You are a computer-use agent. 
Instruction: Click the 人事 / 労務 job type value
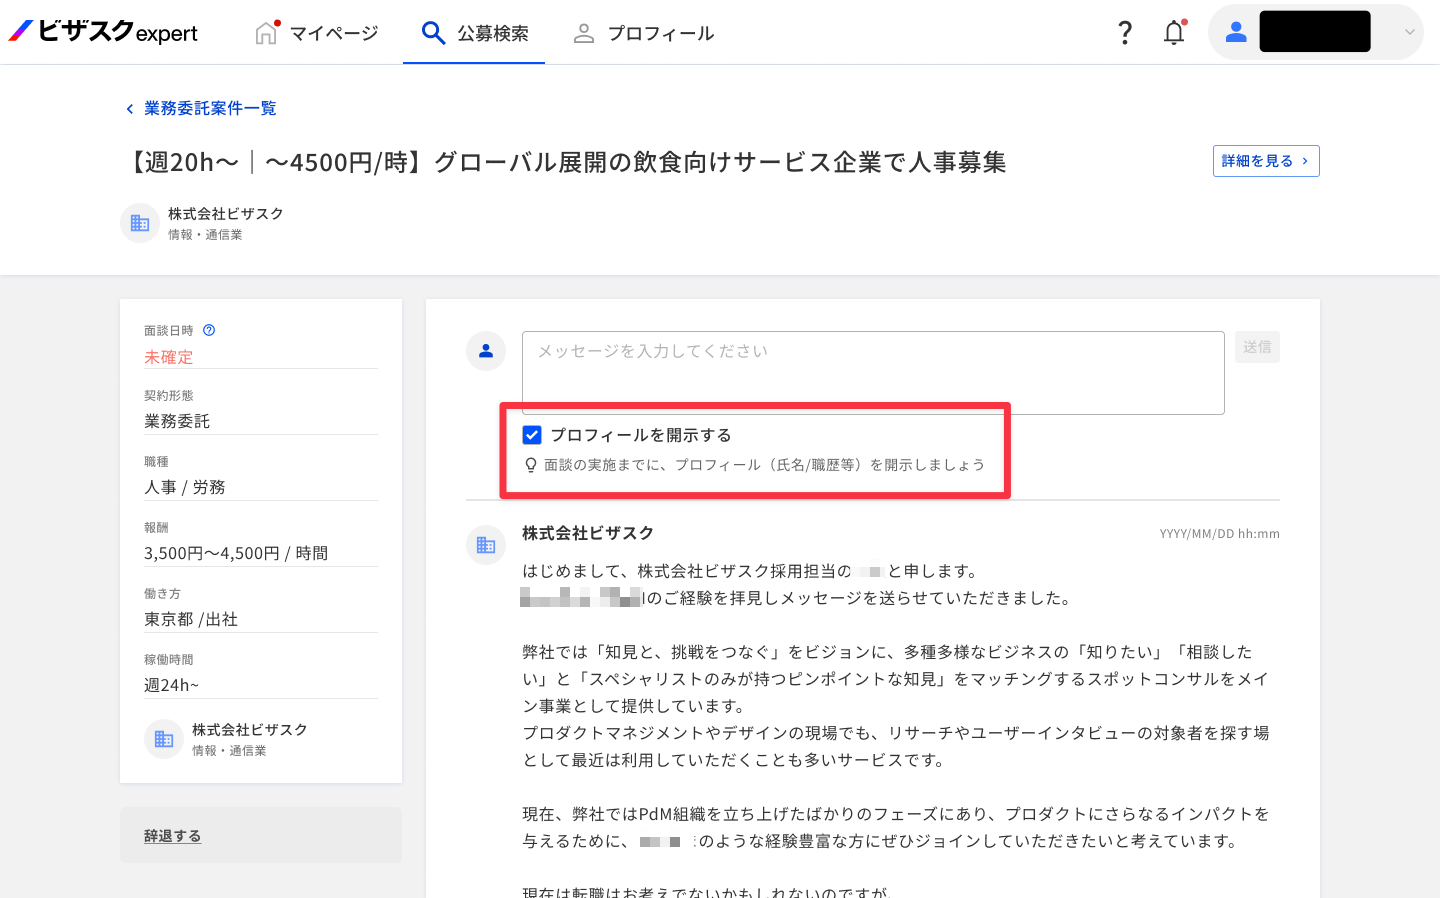tap(185, 487)
